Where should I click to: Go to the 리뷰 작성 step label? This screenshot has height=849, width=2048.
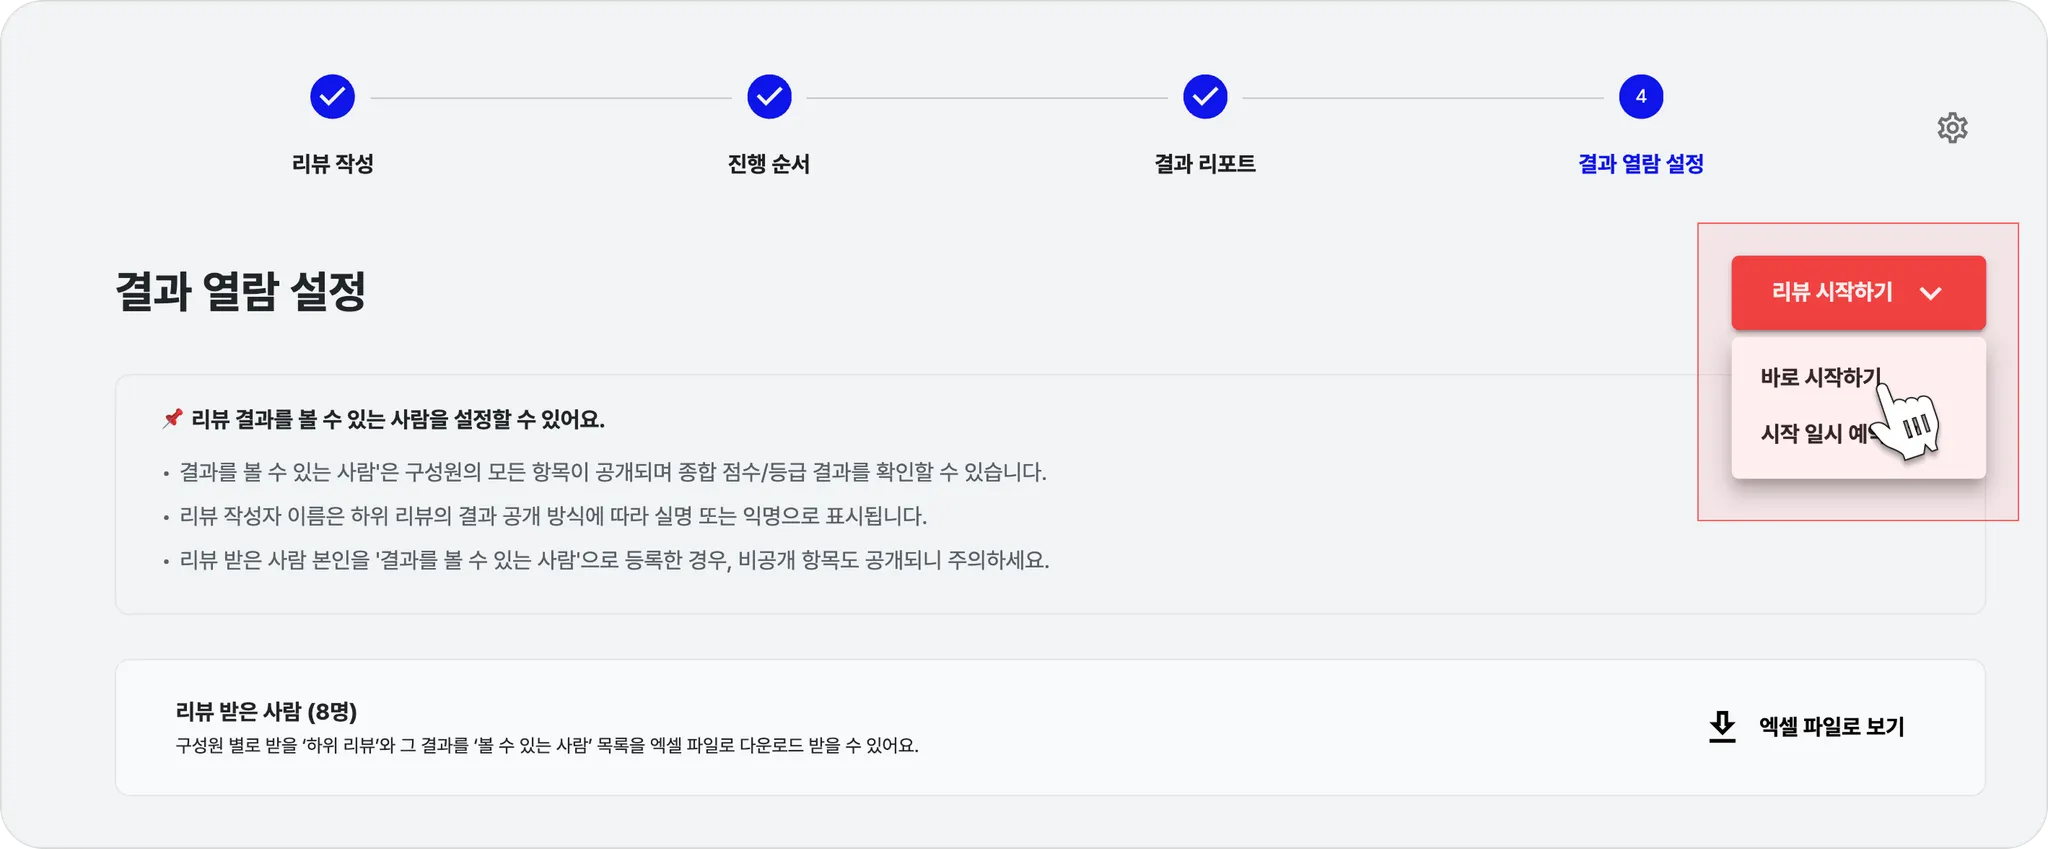[332, 164]
